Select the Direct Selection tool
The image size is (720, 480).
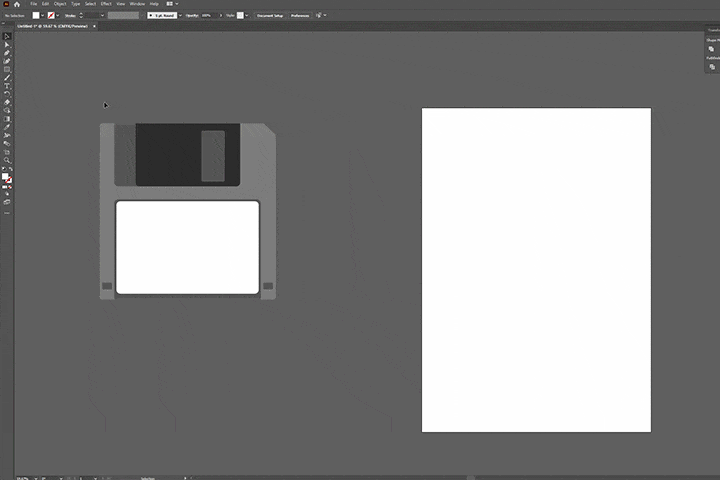[x=7, y=45]
